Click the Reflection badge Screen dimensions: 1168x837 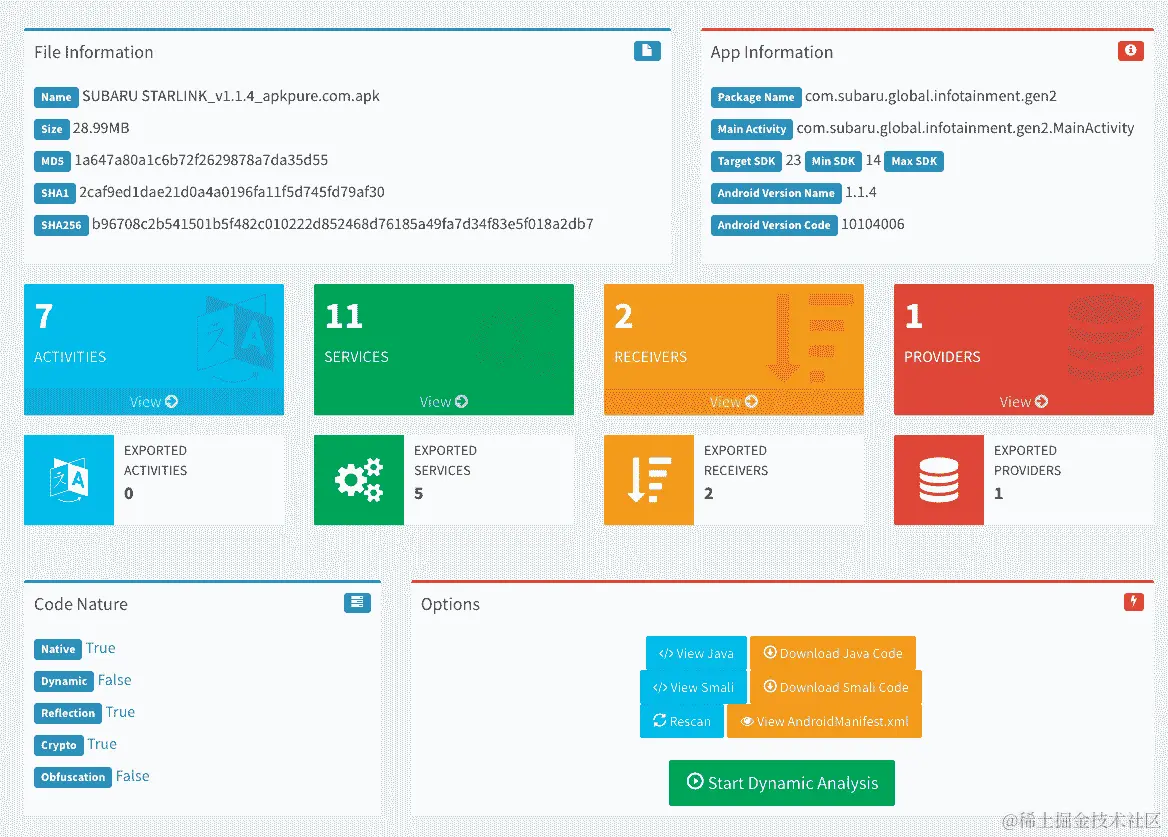coord(68,713)
